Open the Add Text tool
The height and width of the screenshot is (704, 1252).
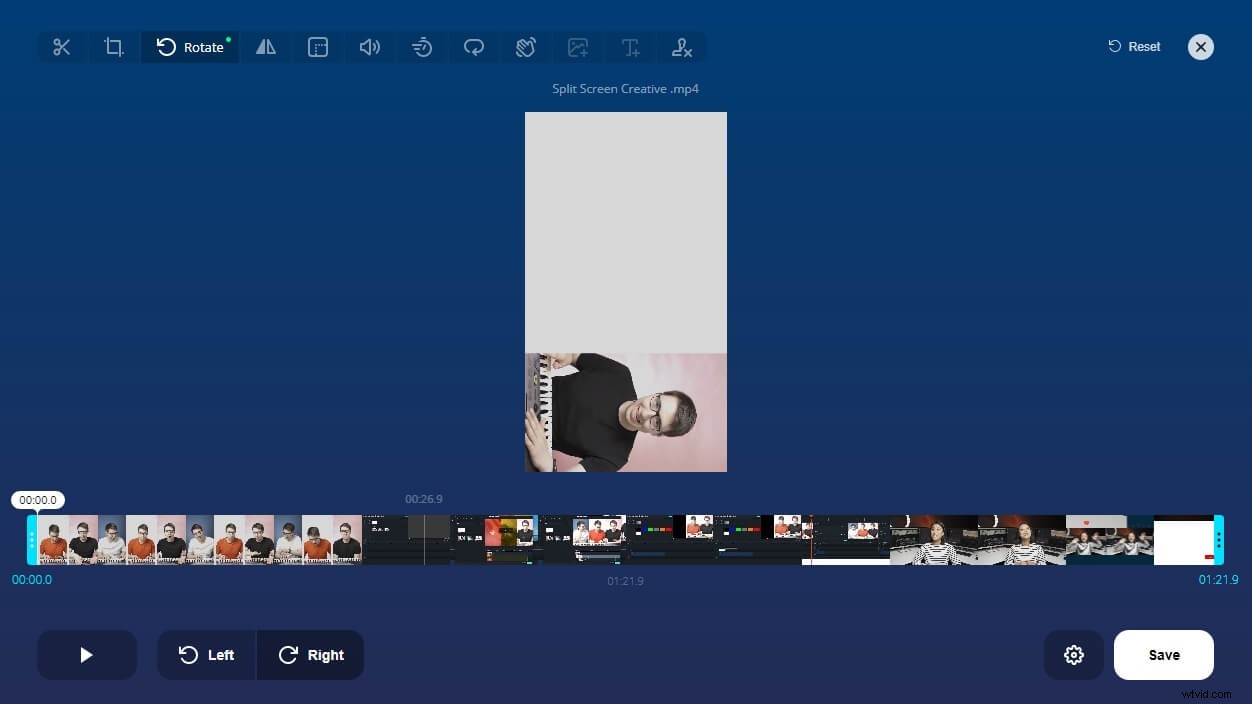click(x=630, y=47)
